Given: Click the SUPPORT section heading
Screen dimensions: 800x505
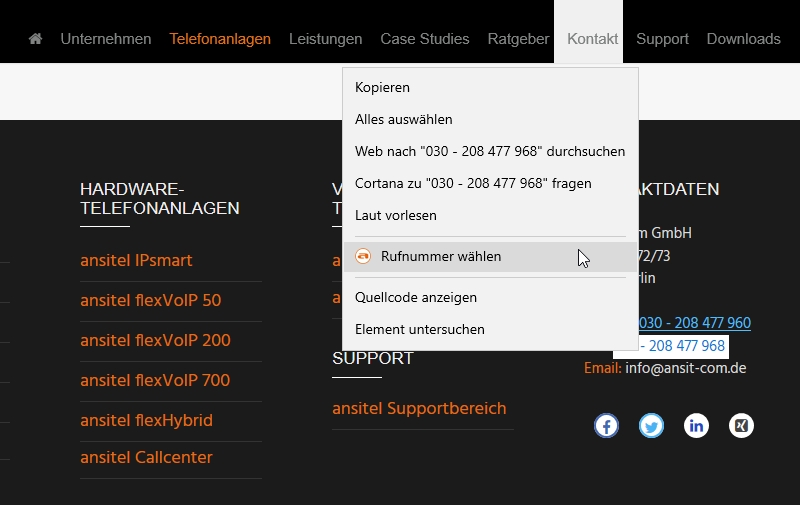Looking at the screenshot, I should click(373, 358).
